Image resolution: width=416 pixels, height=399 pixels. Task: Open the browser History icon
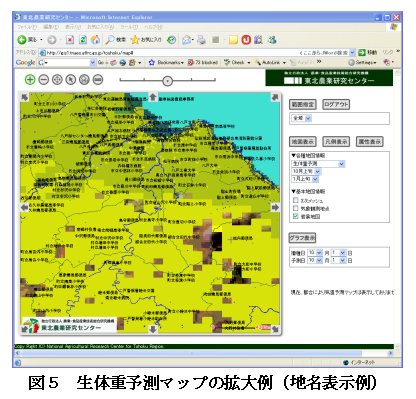(x=172, y=40)
